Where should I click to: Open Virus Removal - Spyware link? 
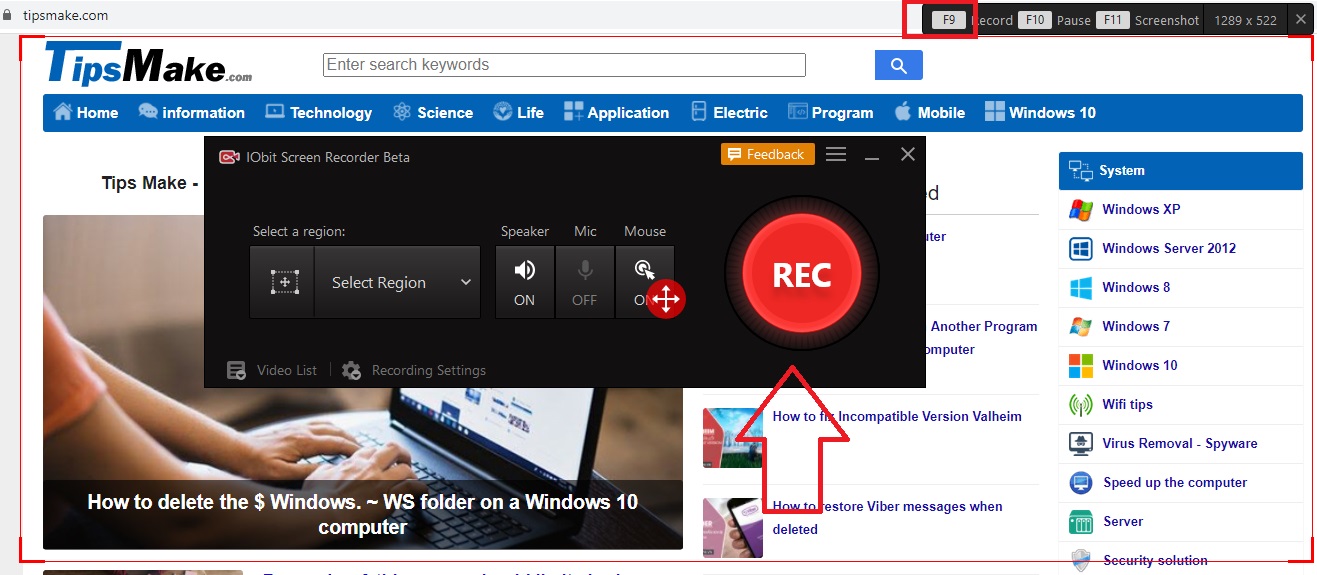(1180, 443)
